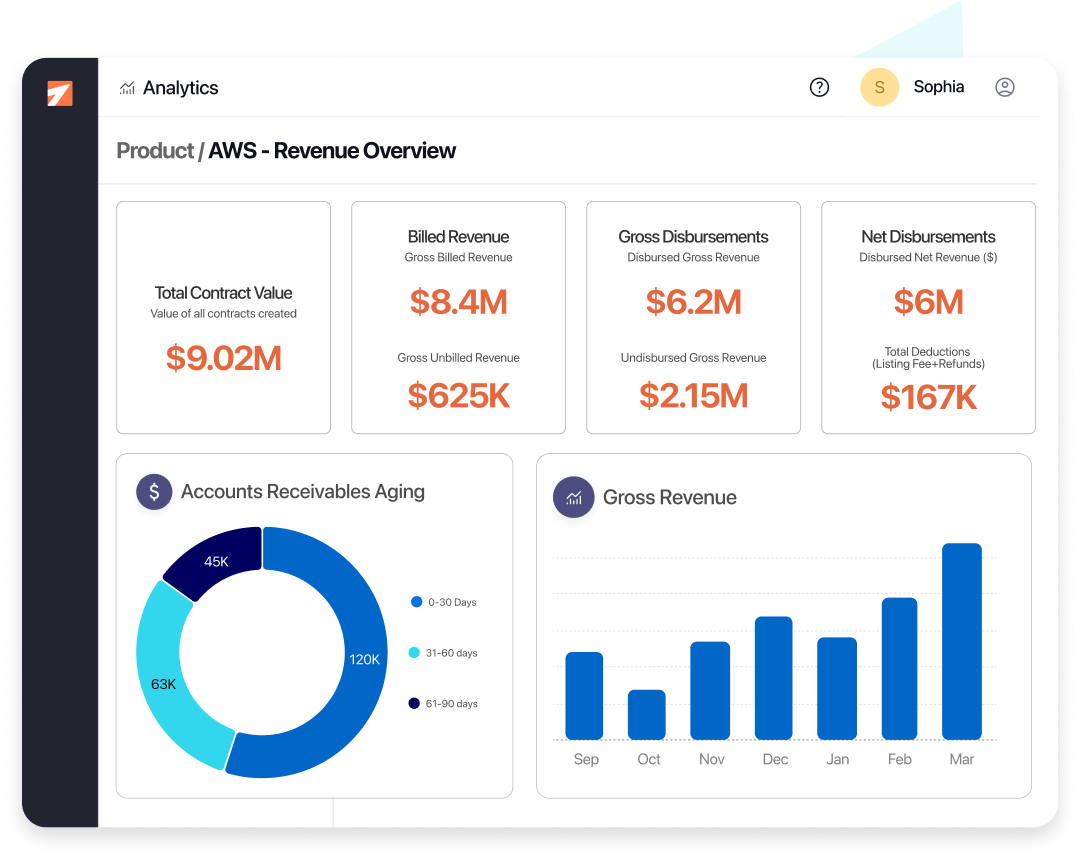
Task: Click the 0-30 Days legend label
Action: coord(452,602)
